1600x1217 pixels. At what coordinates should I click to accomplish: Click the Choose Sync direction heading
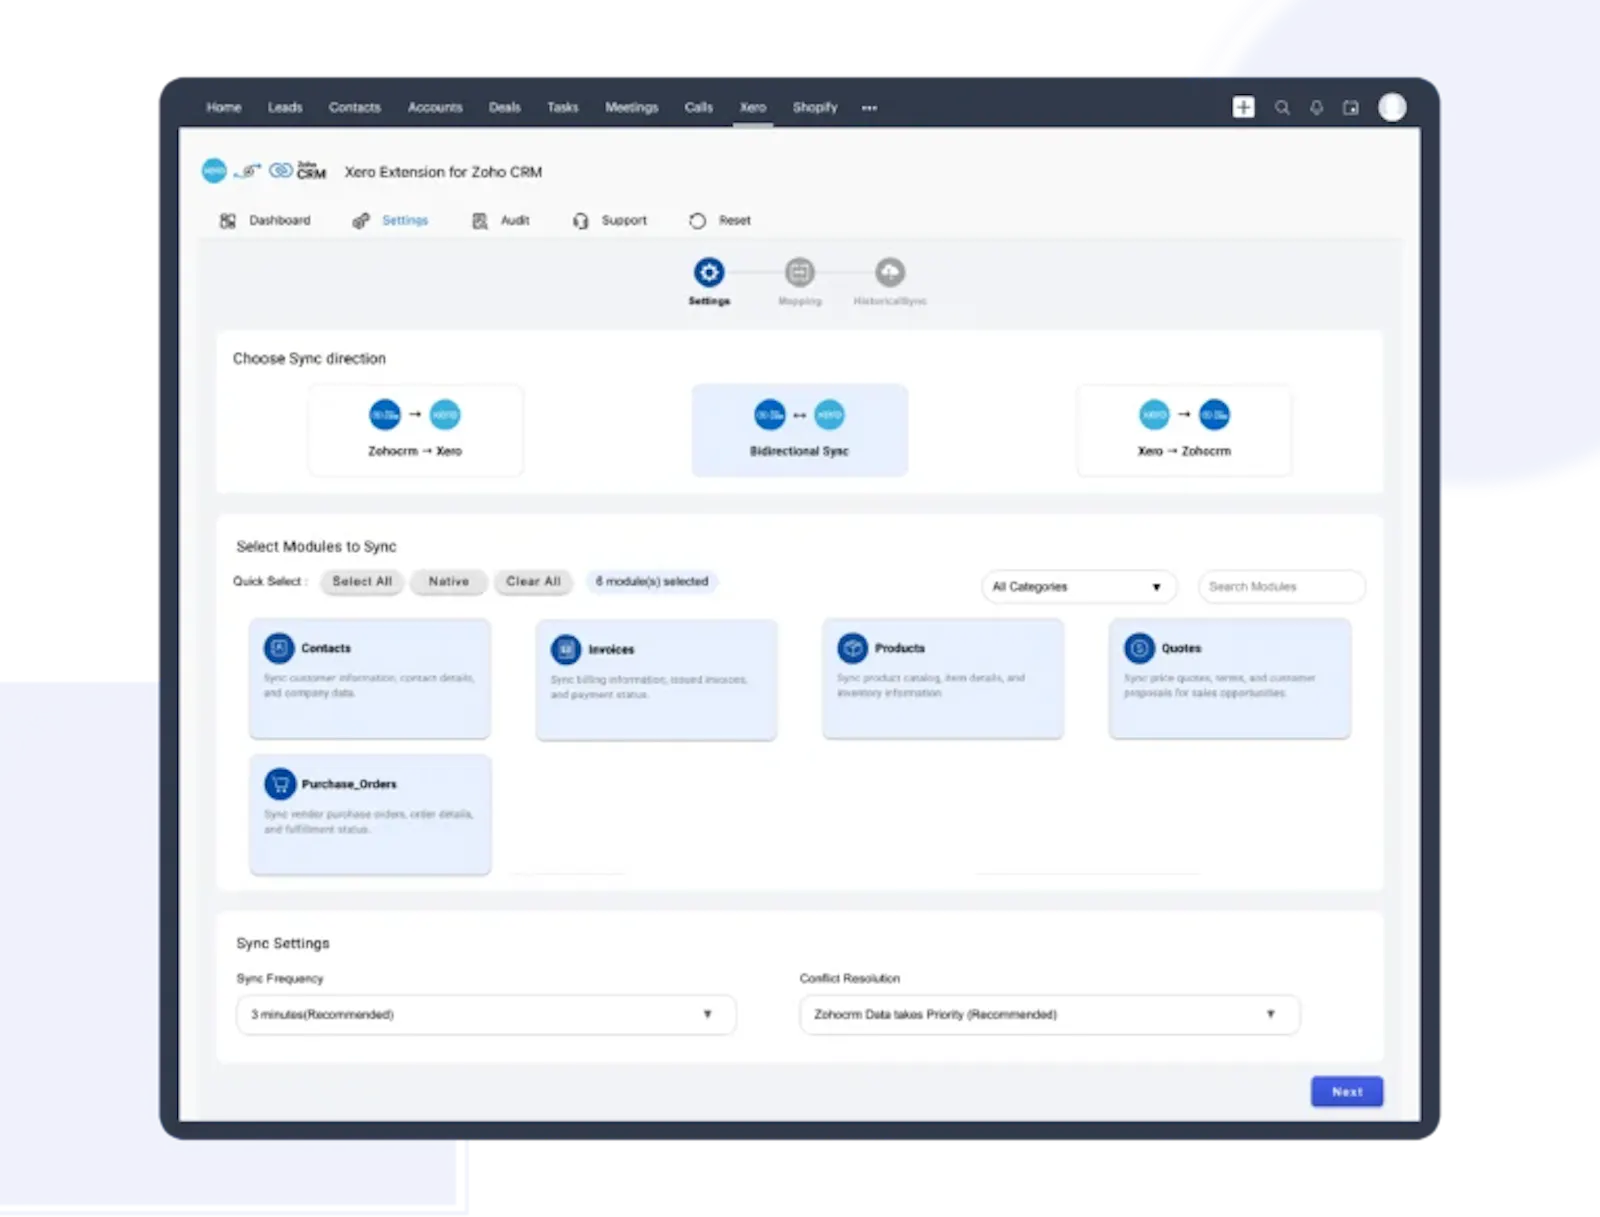point(309,358)
